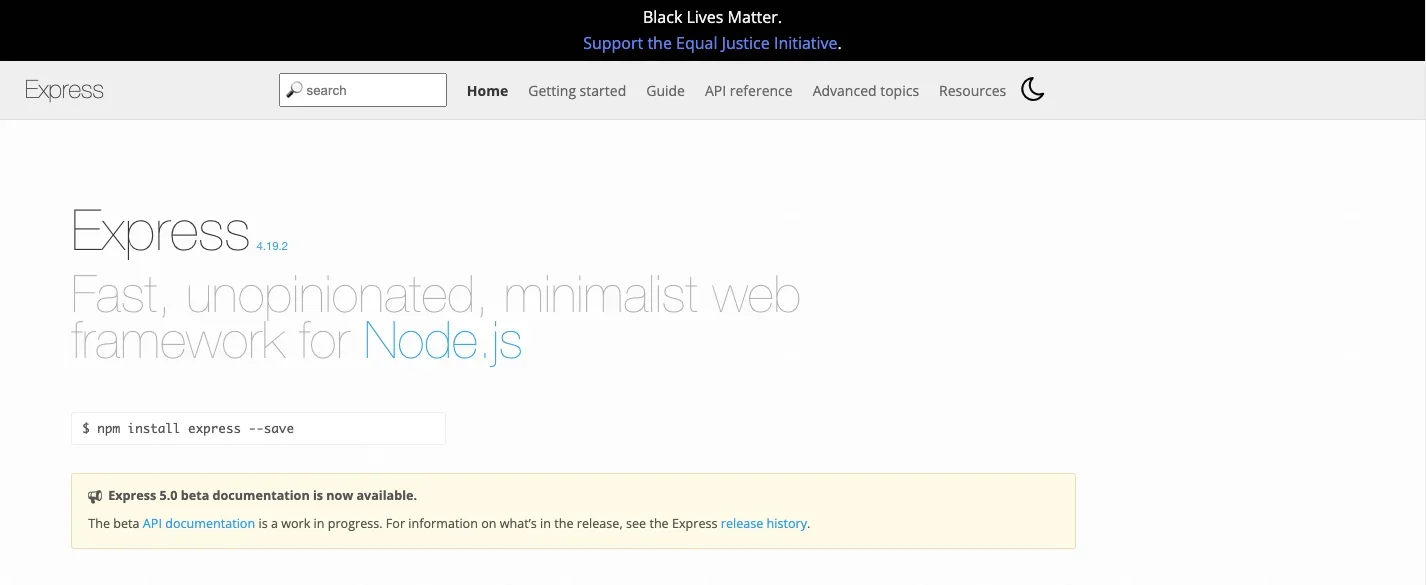Expand the API reference menu

(x=748, y=91)
